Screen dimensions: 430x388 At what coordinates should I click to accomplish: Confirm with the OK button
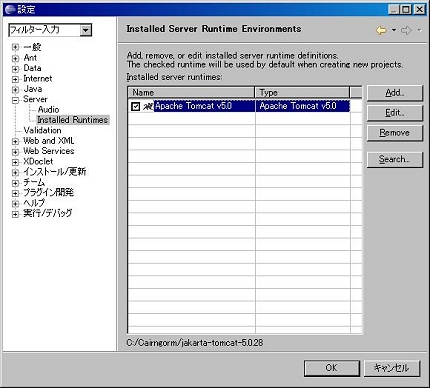(x=332, y=368)
